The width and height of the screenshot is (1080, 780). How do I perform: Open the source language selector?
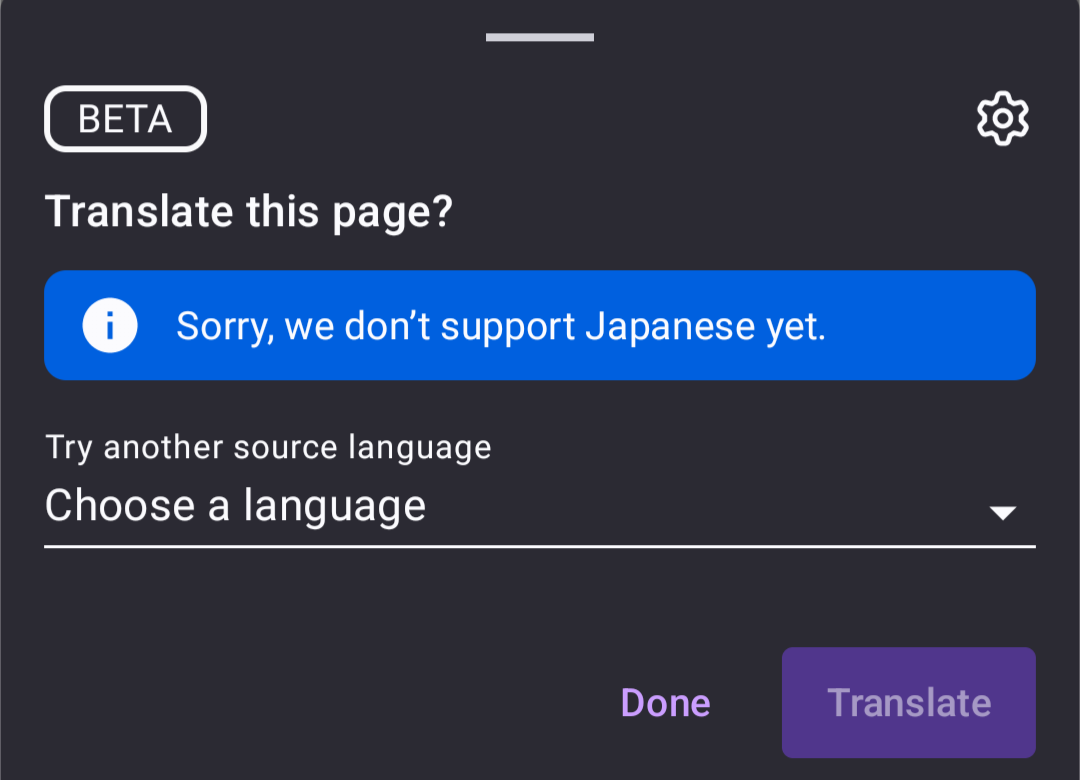(539, 507)
